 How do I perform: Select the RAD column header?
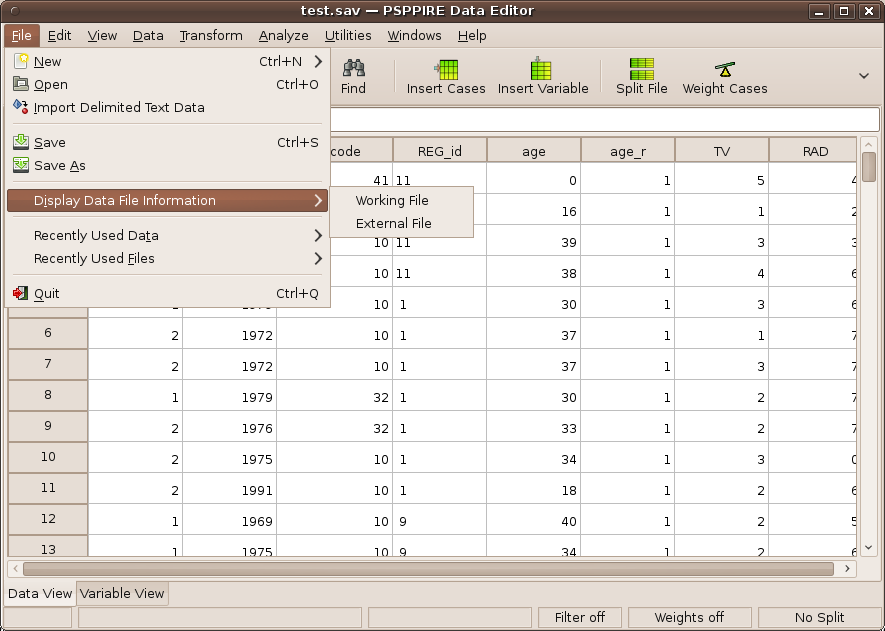(x=813, y=151)
